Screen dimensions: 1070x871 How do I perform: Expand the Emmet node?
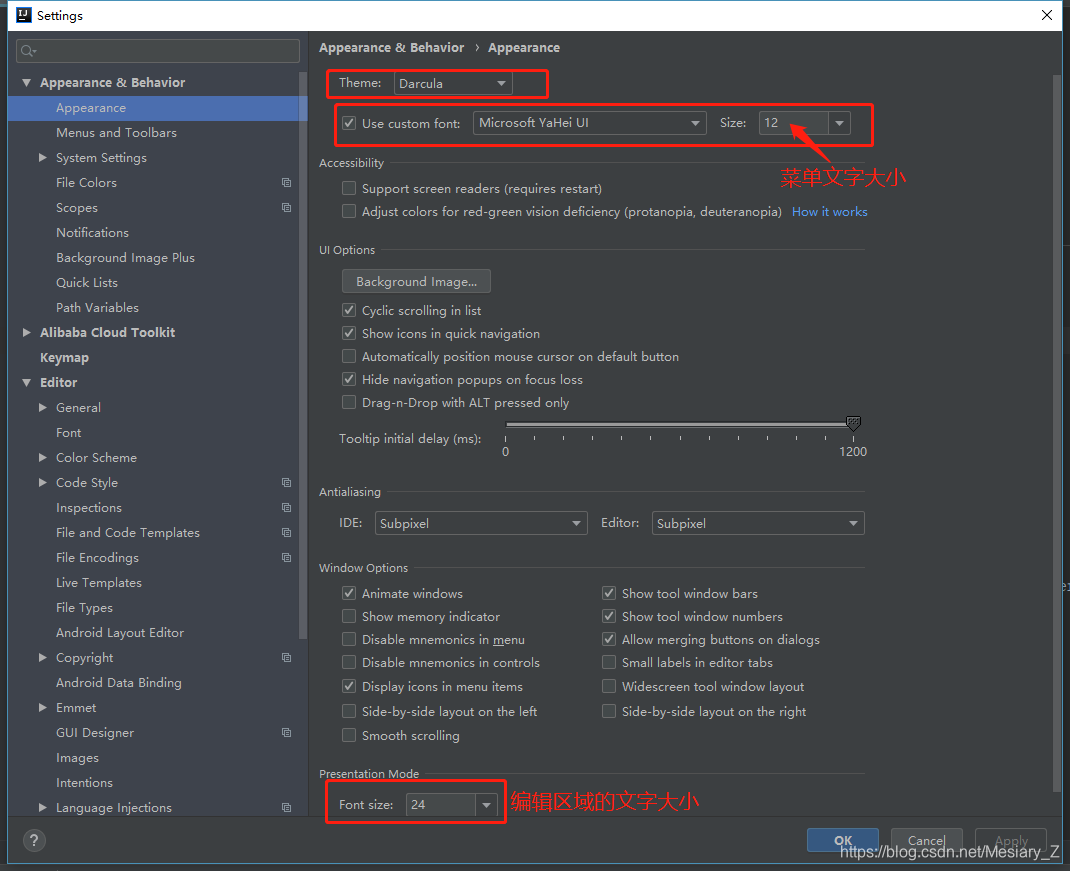point(43,707)
